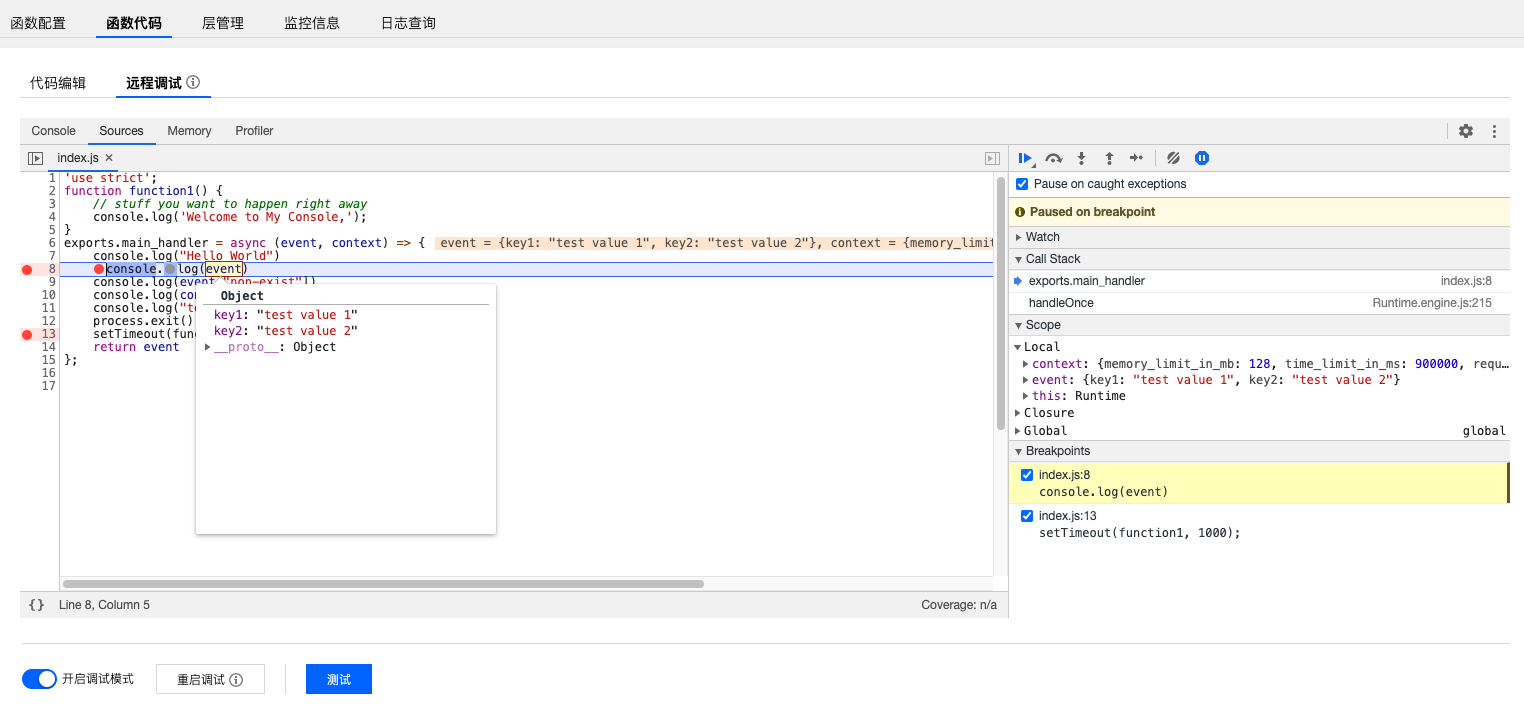The height and width of the screenshot is (706, 1524).
Task: Expand the Global scope group
Action: point(1018,431)
